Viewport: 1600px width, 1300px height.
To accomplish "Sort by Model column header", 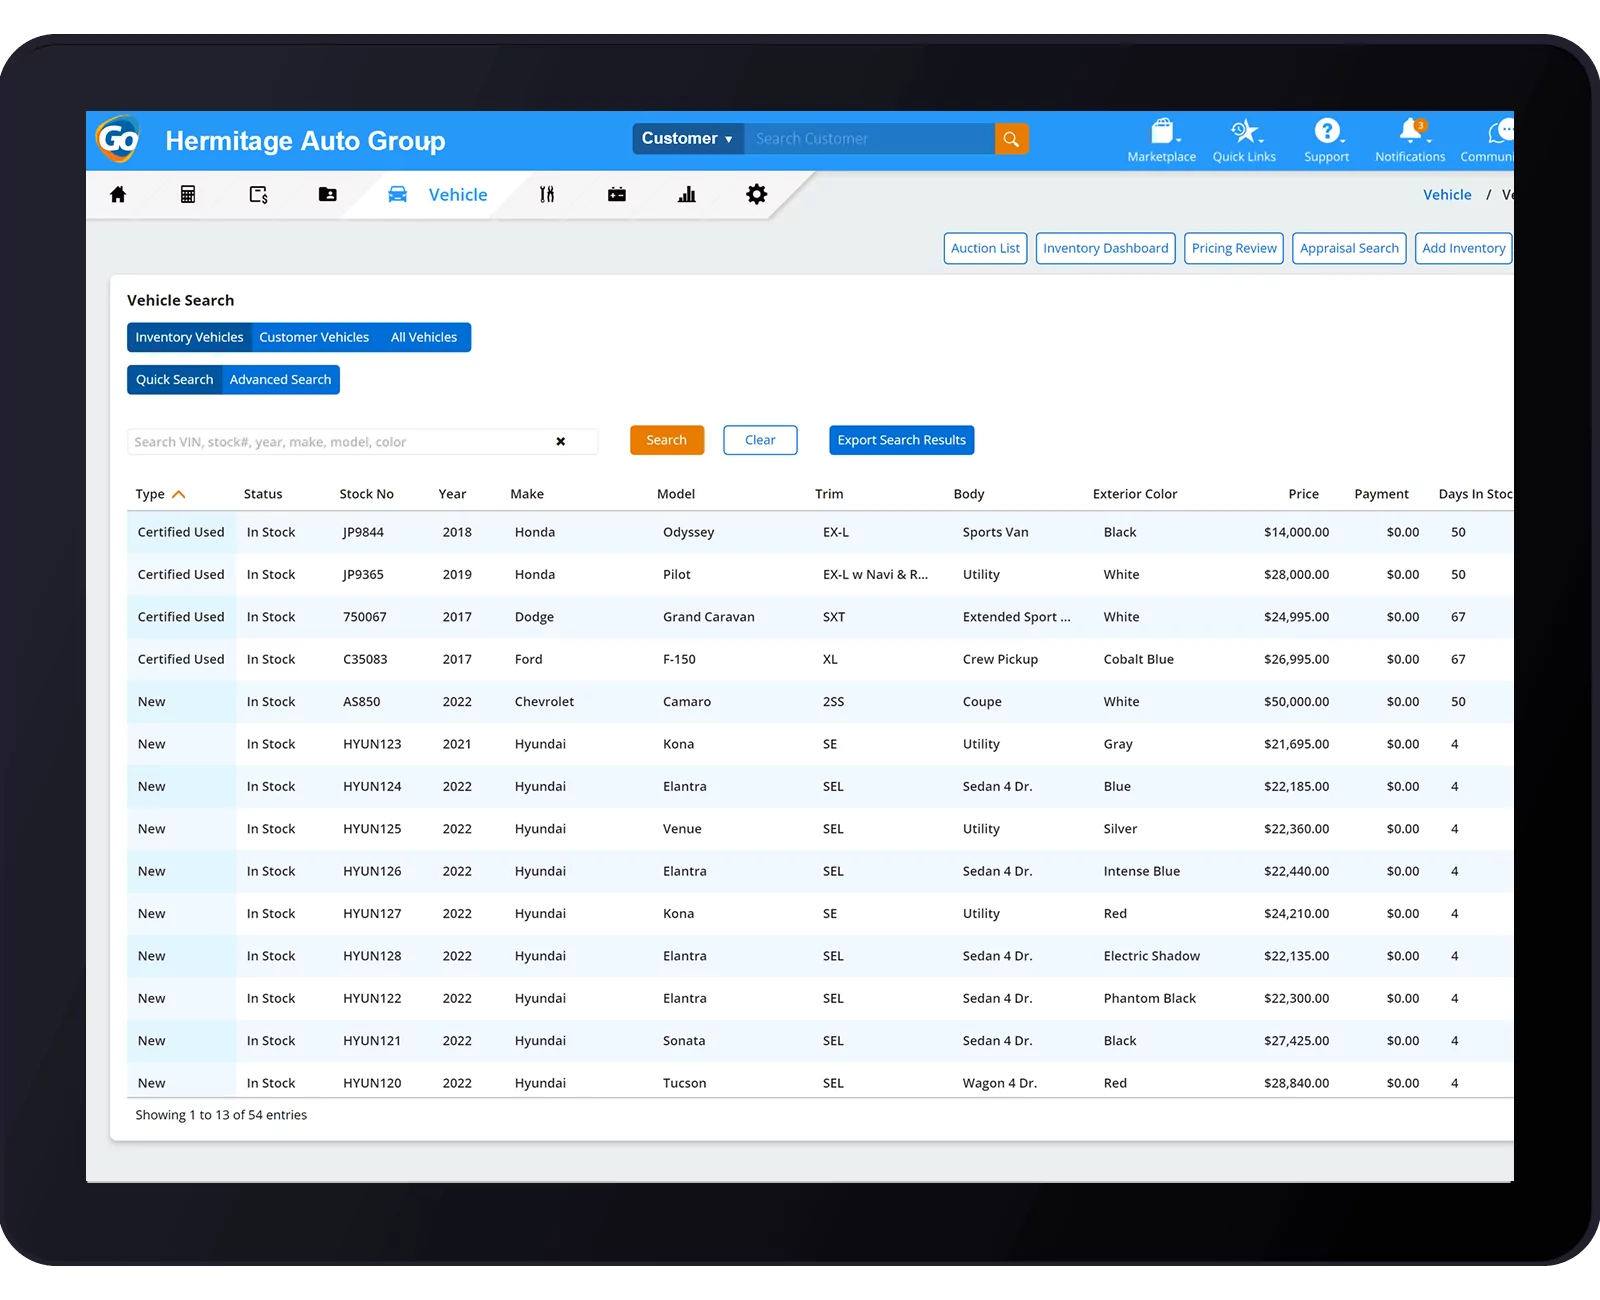I will (676, 494).
